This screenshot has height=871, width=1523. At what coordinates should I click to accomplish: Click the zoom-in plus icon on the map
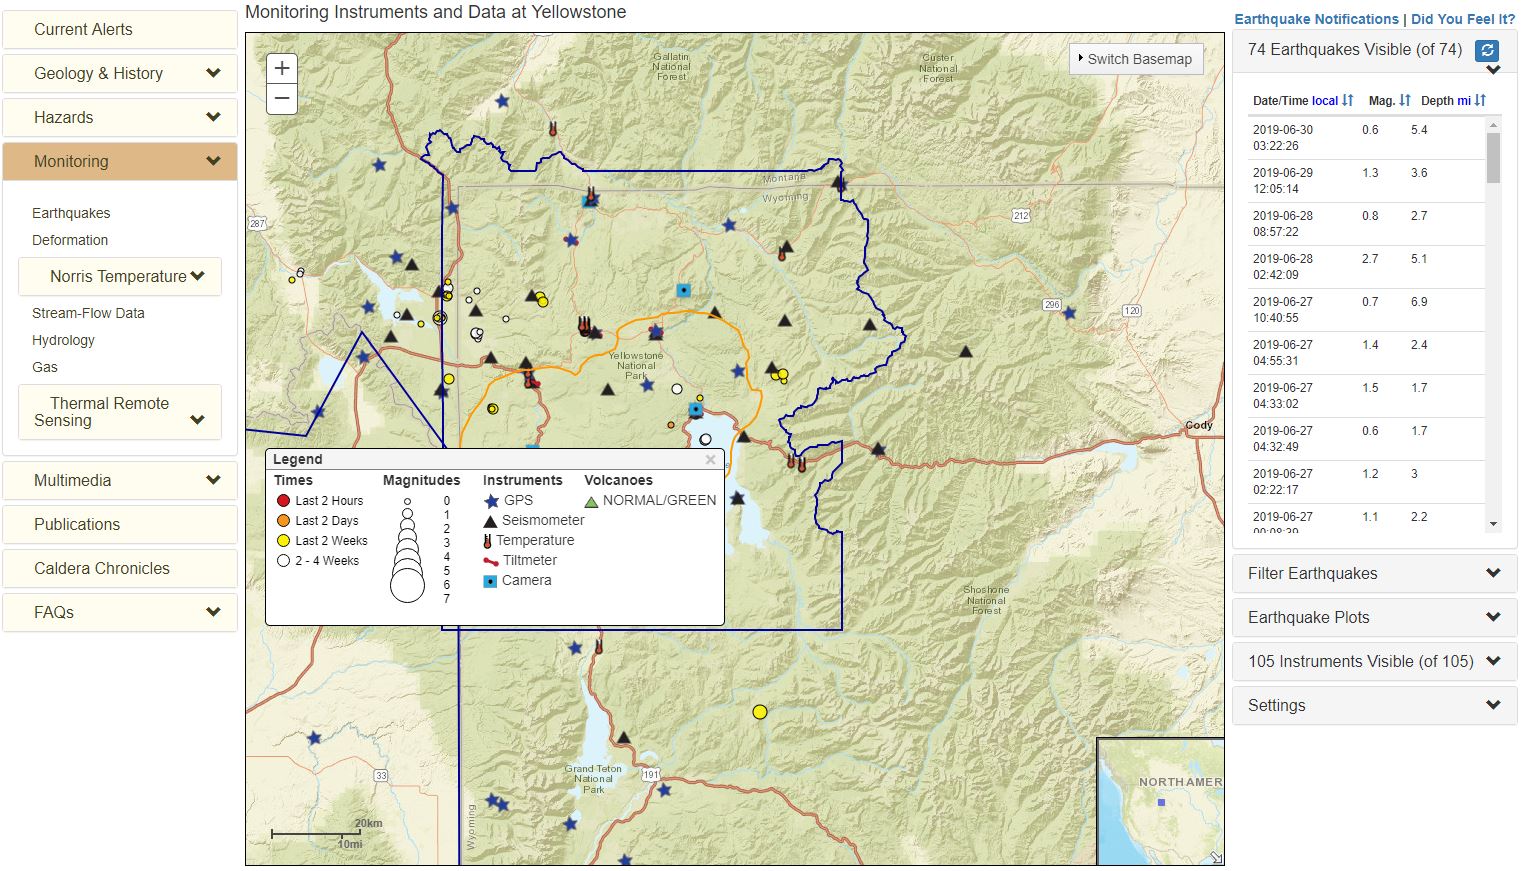click(281, 68)
